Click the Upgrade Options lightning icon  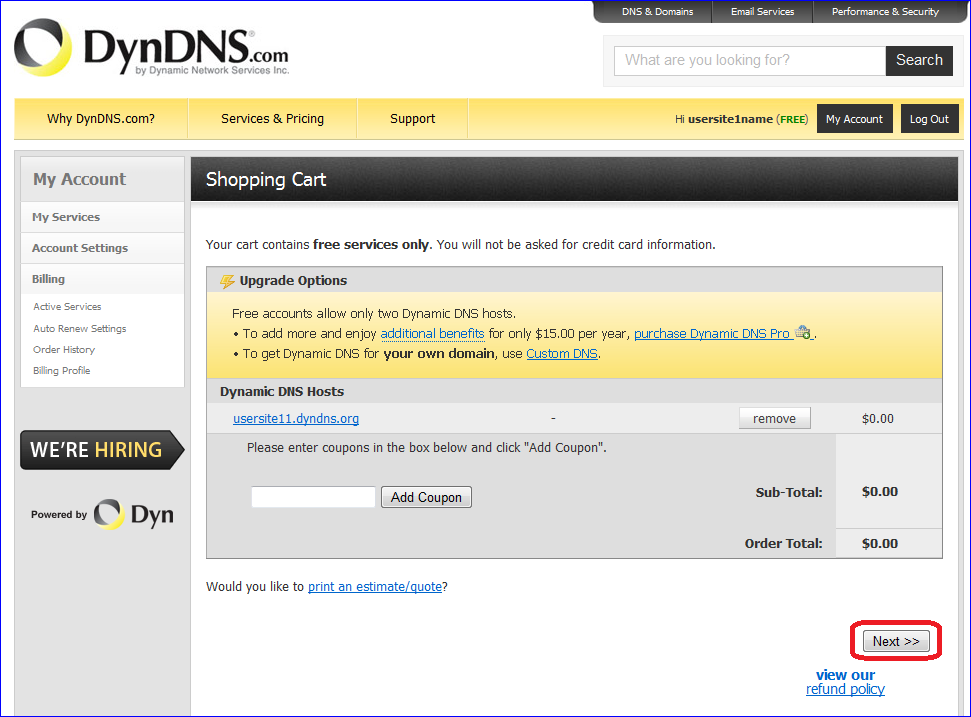pos(227,282)
